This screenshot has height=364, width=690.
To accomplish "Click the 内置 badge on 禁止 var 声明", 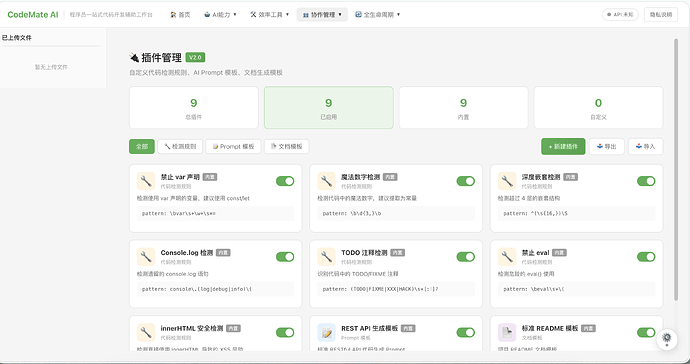I will click(x=210, y=177).
